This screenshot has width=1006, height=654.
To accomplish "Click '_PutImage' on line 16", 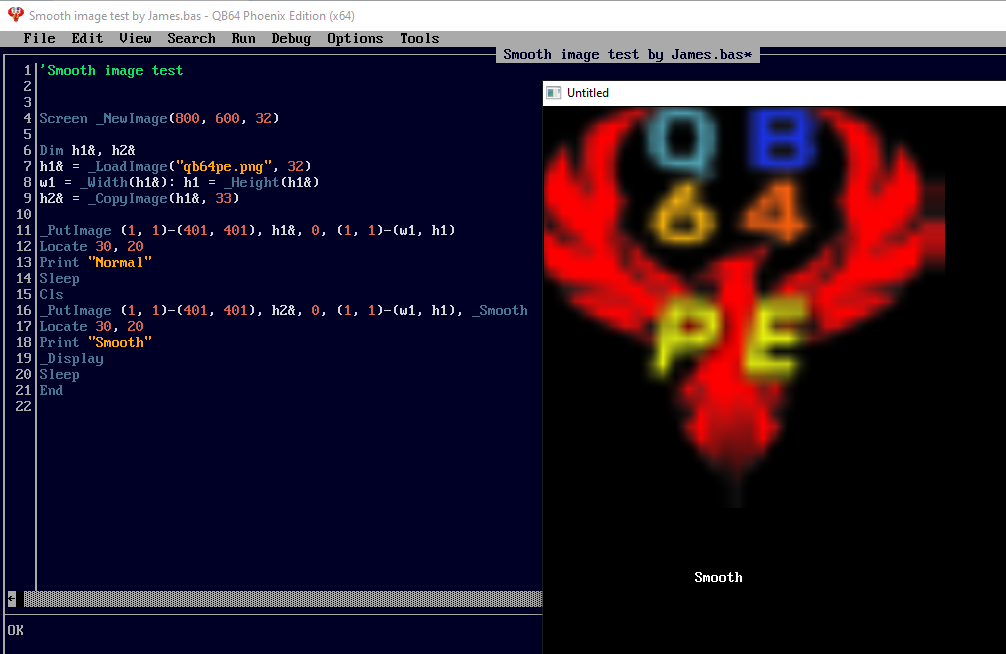I will [76, 311].
